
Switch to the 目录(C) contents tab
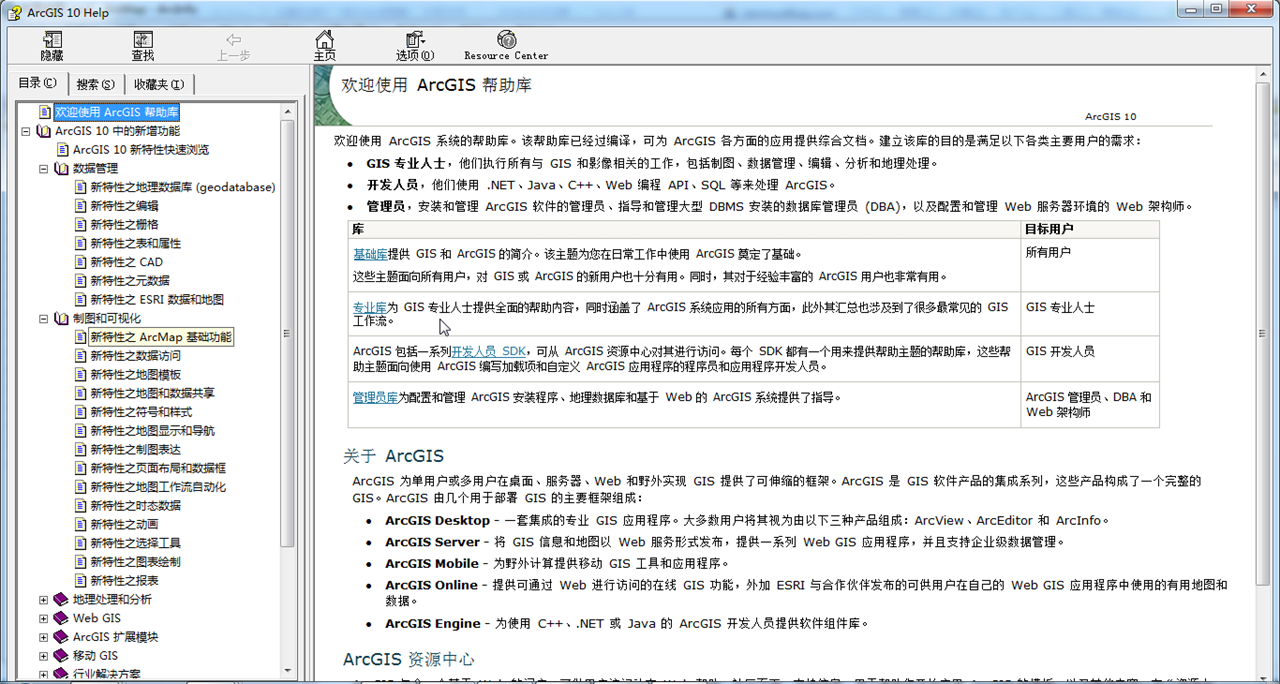[x=38, y=83]
